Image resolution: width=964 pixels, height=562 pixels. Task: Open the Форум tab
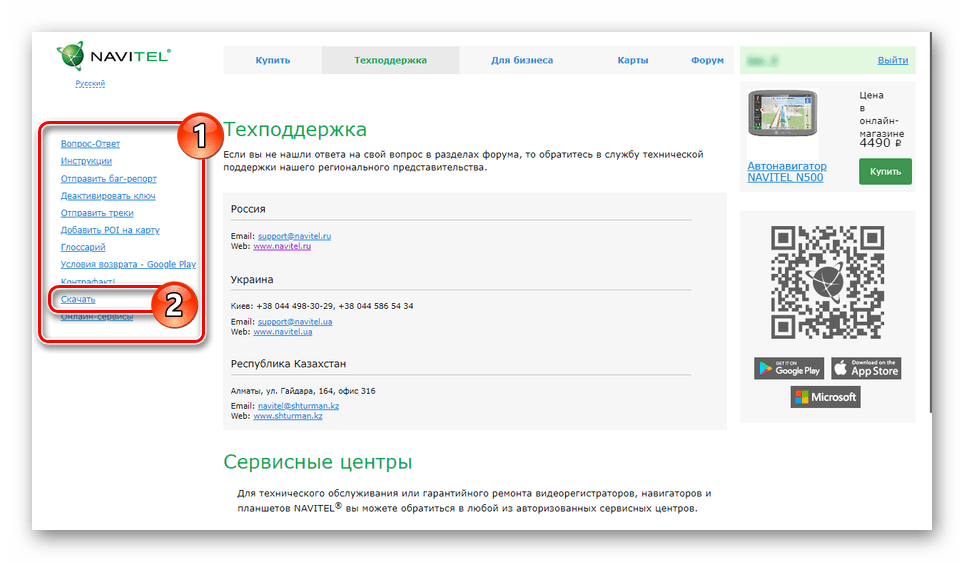[707, 60]
